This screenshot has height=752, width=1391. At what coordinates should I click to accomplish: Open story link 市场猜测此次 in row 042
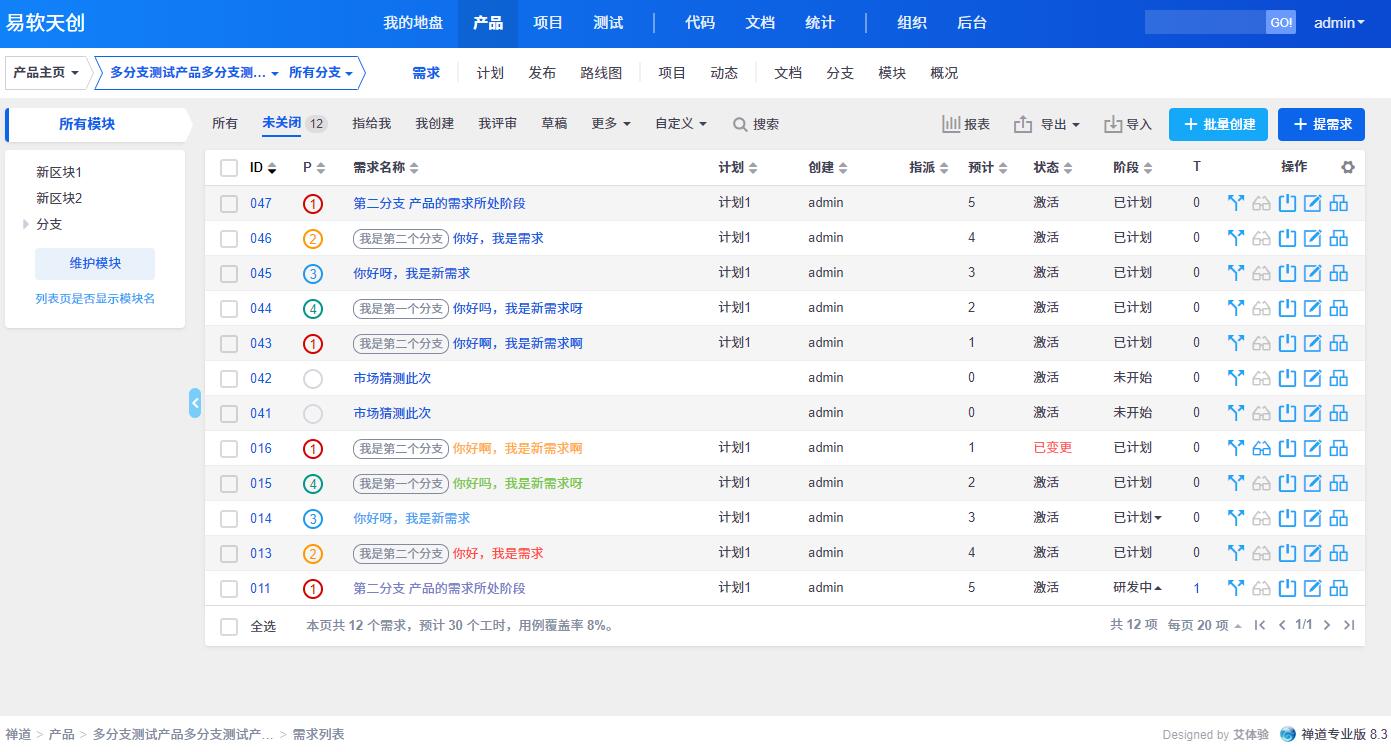(392, 378)
